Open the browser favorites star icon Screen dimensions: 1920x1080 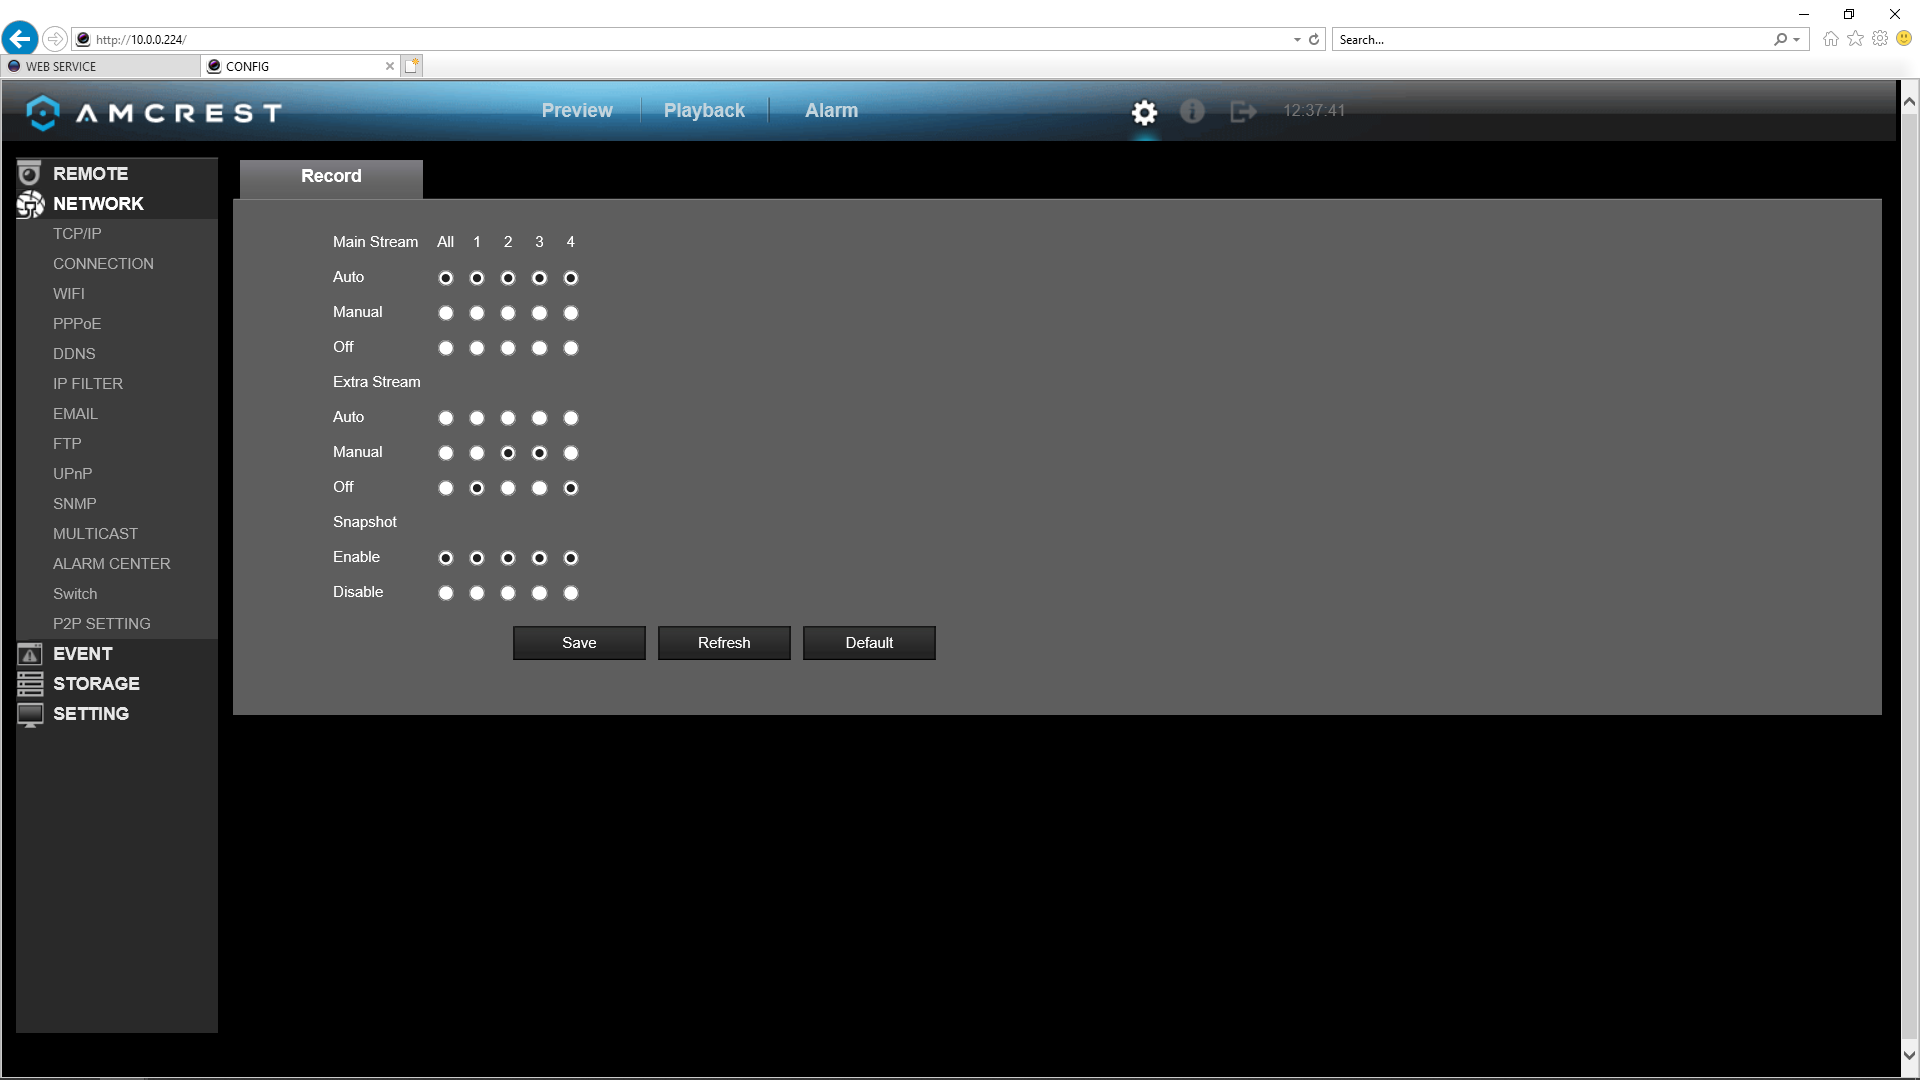(x=1856, y=39)
